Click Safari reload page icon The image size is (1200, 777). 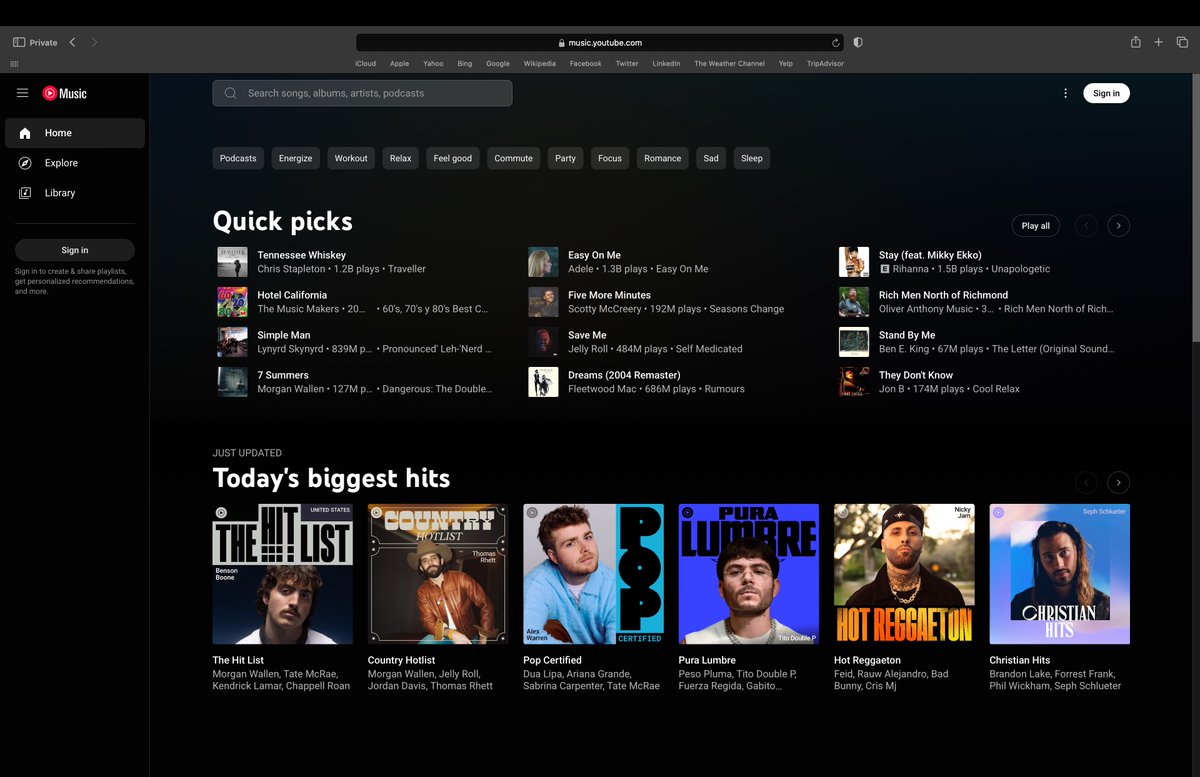tap(836, 43)
